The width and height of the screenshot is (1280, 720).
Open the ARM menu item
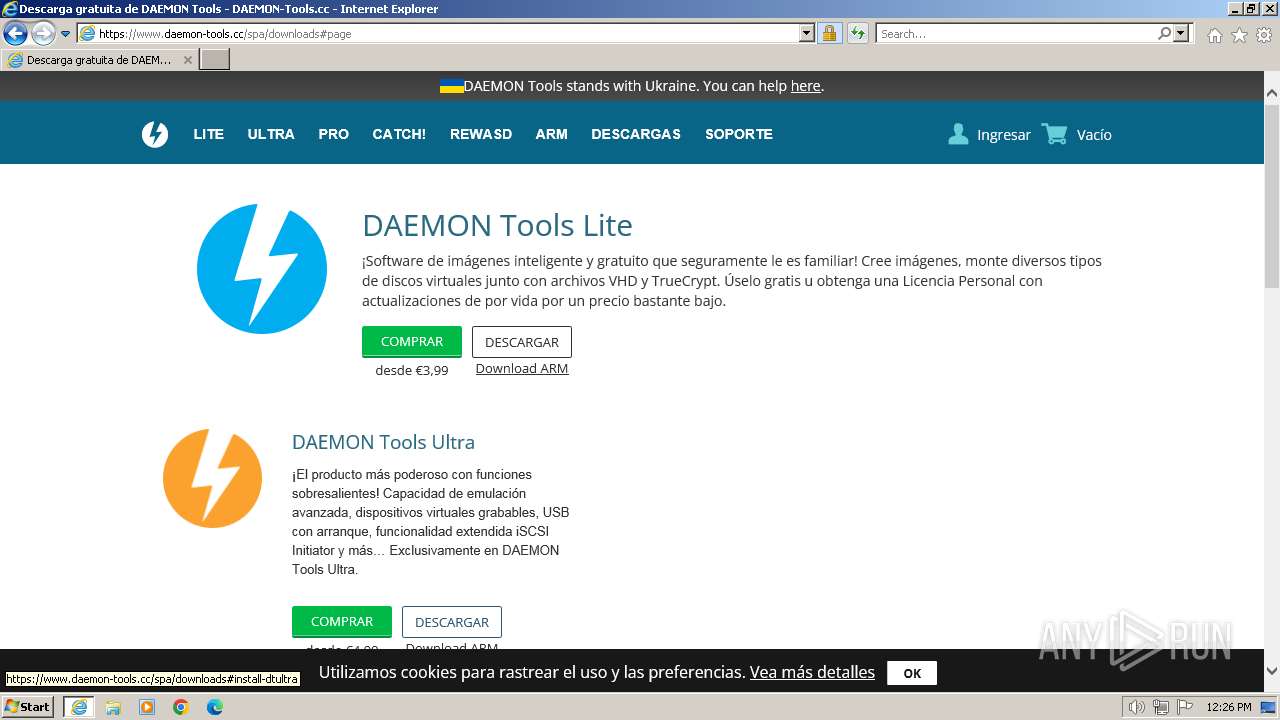[551, 134]
